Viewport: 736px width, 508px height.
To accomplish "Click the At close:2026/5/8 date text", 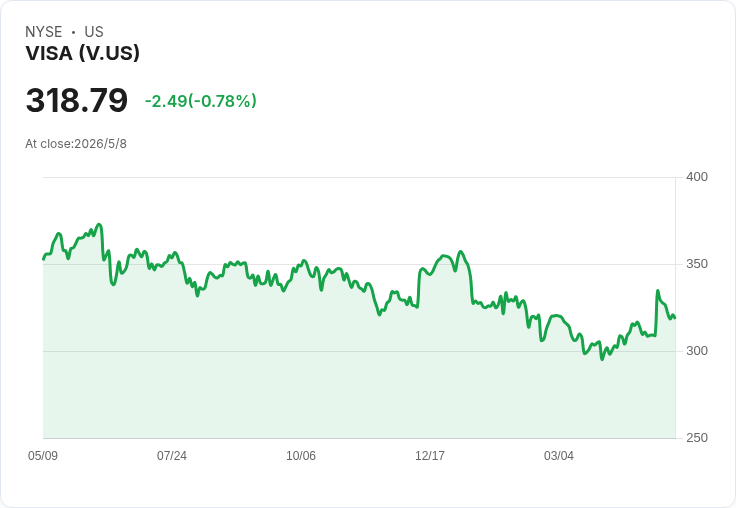I will 76,144.
